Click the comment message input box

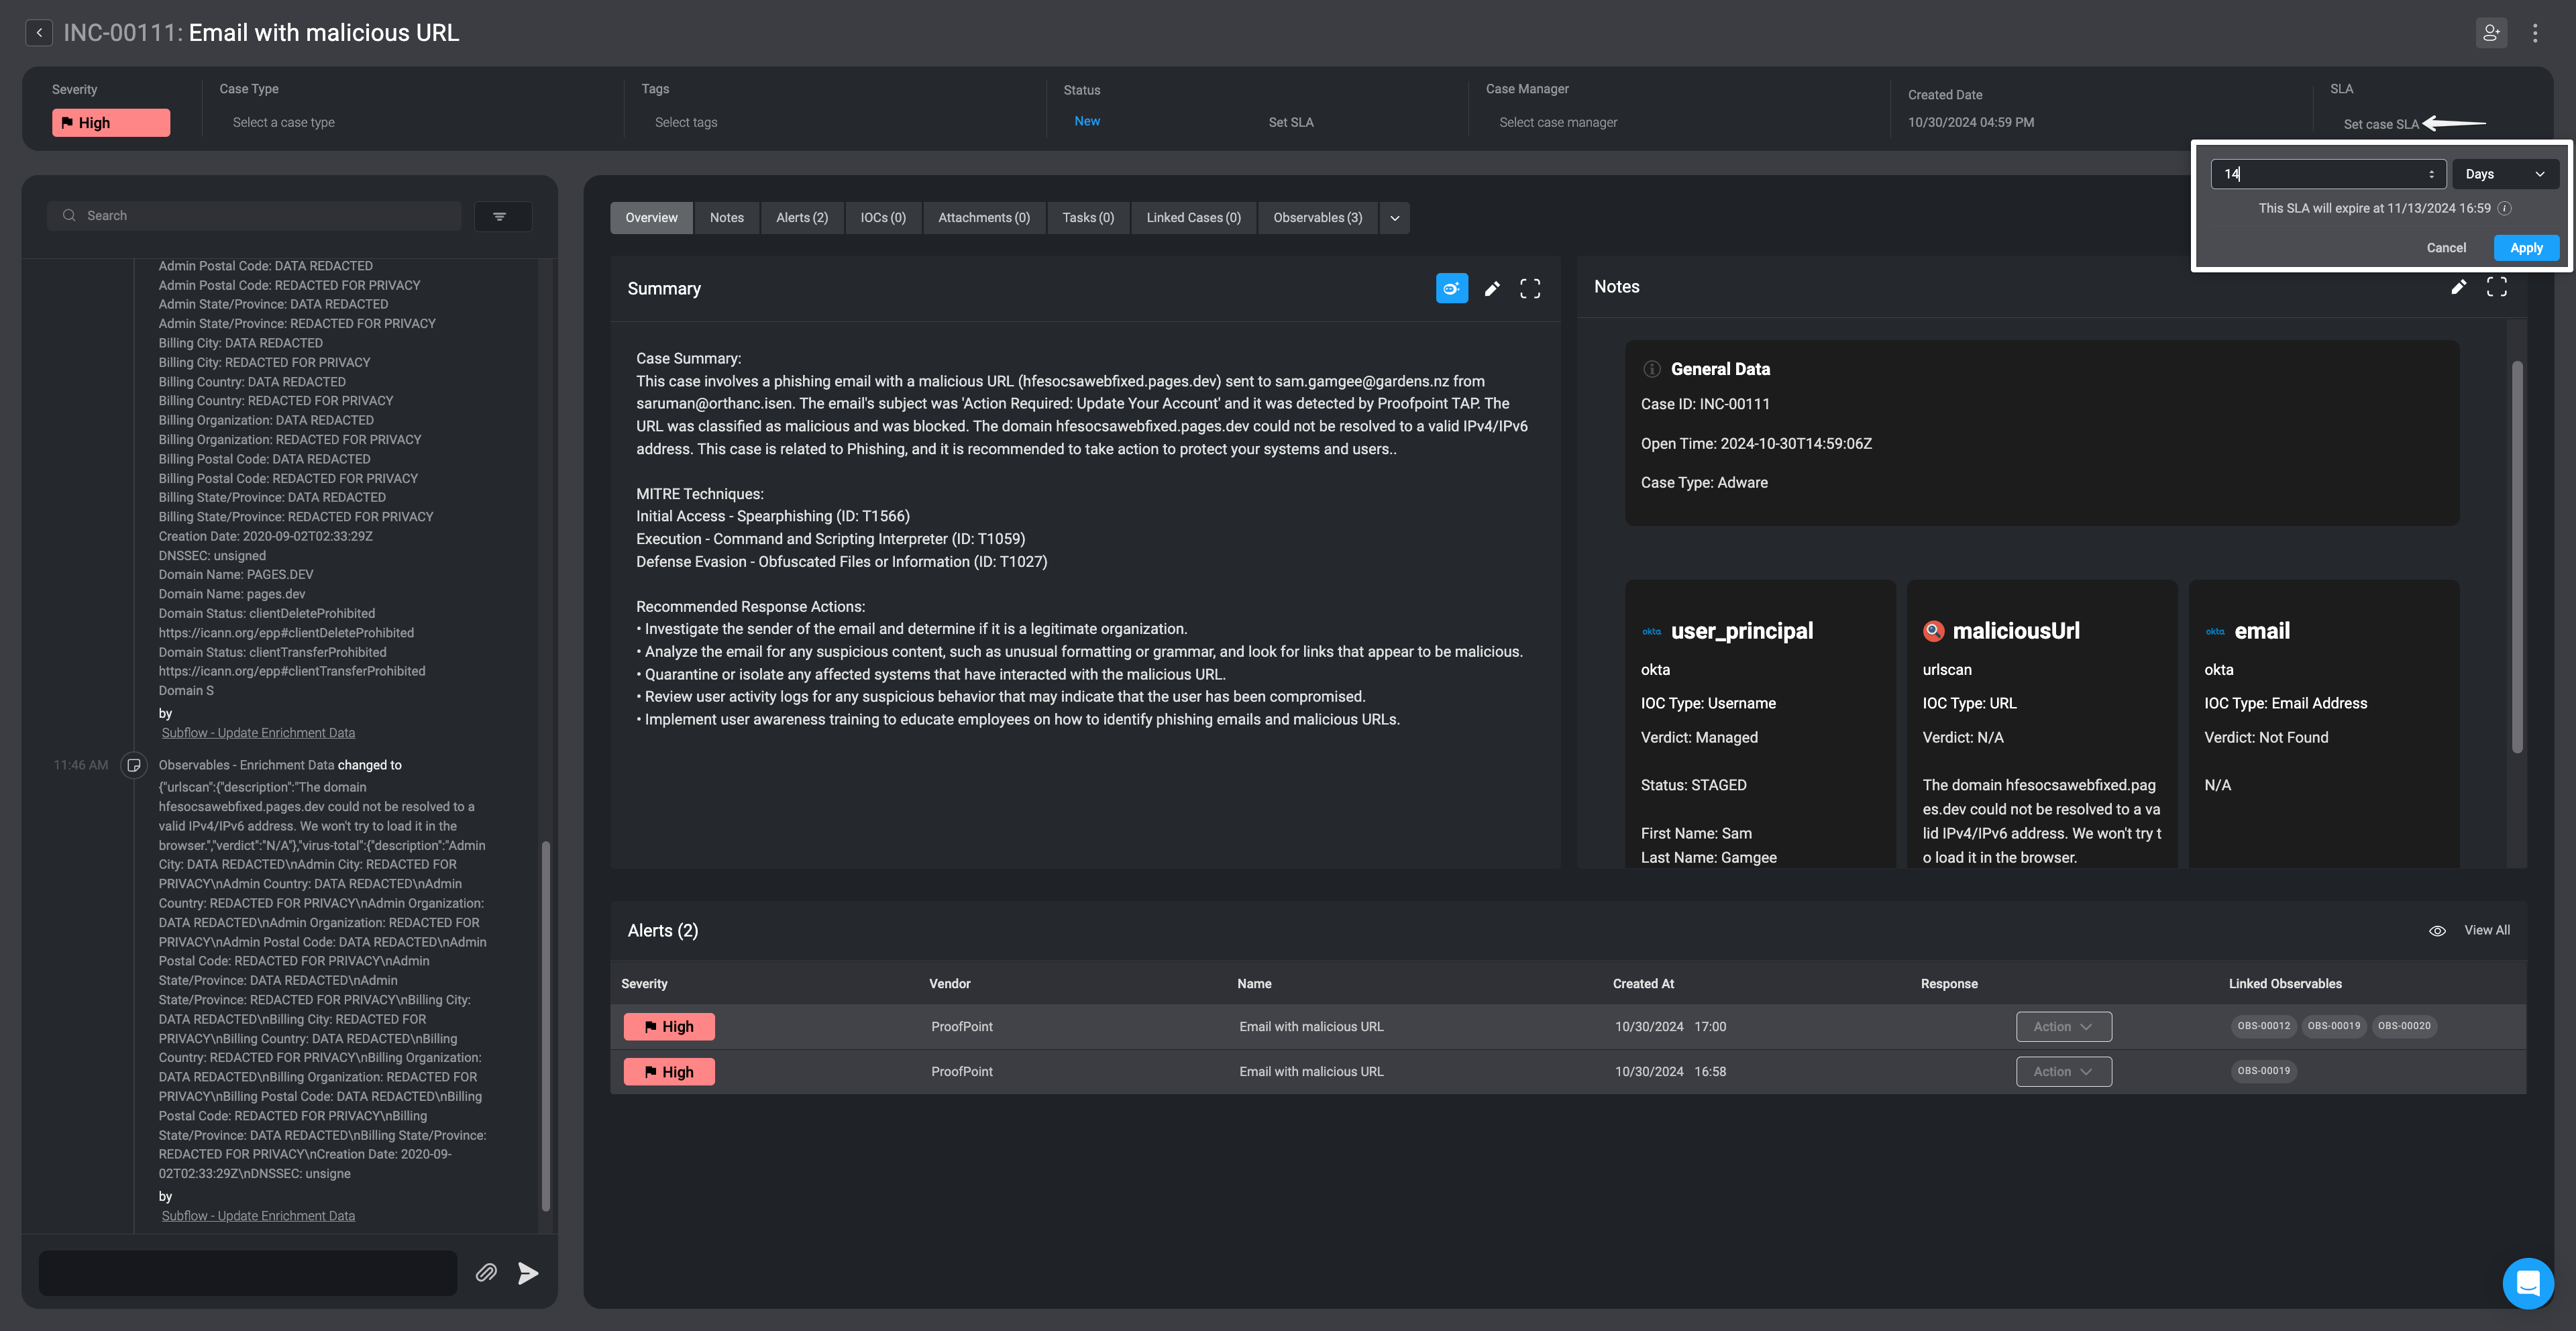click(248, 1272)
